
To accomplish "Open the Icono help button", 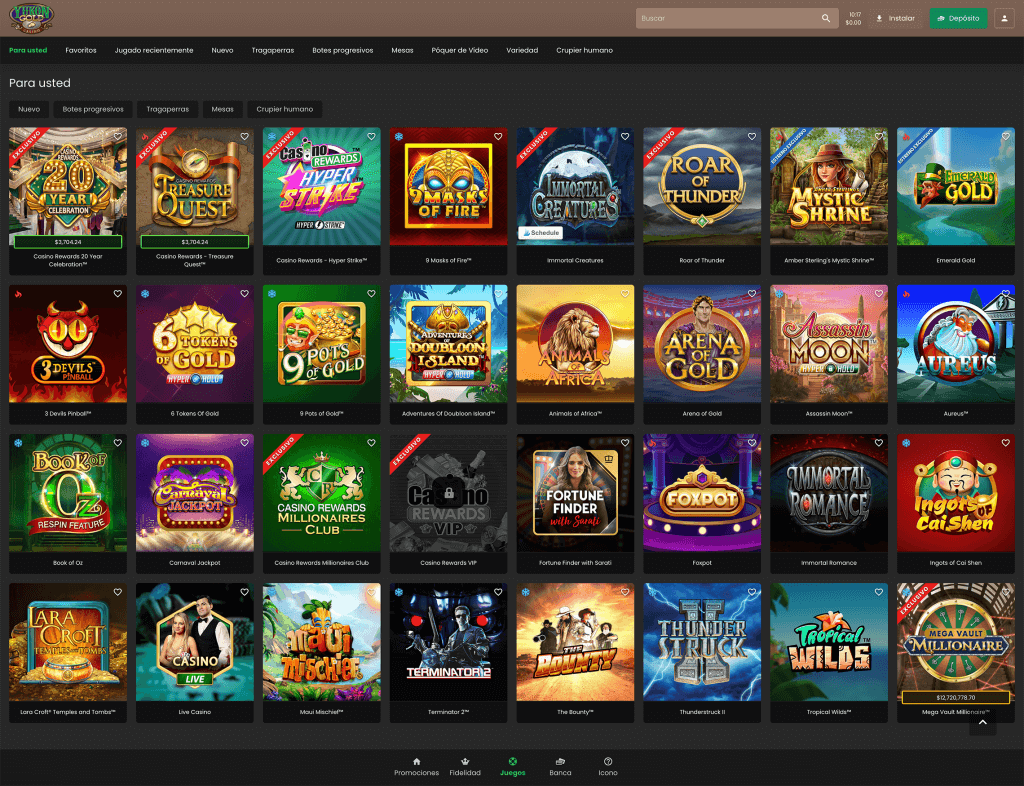I will [608, 767].
